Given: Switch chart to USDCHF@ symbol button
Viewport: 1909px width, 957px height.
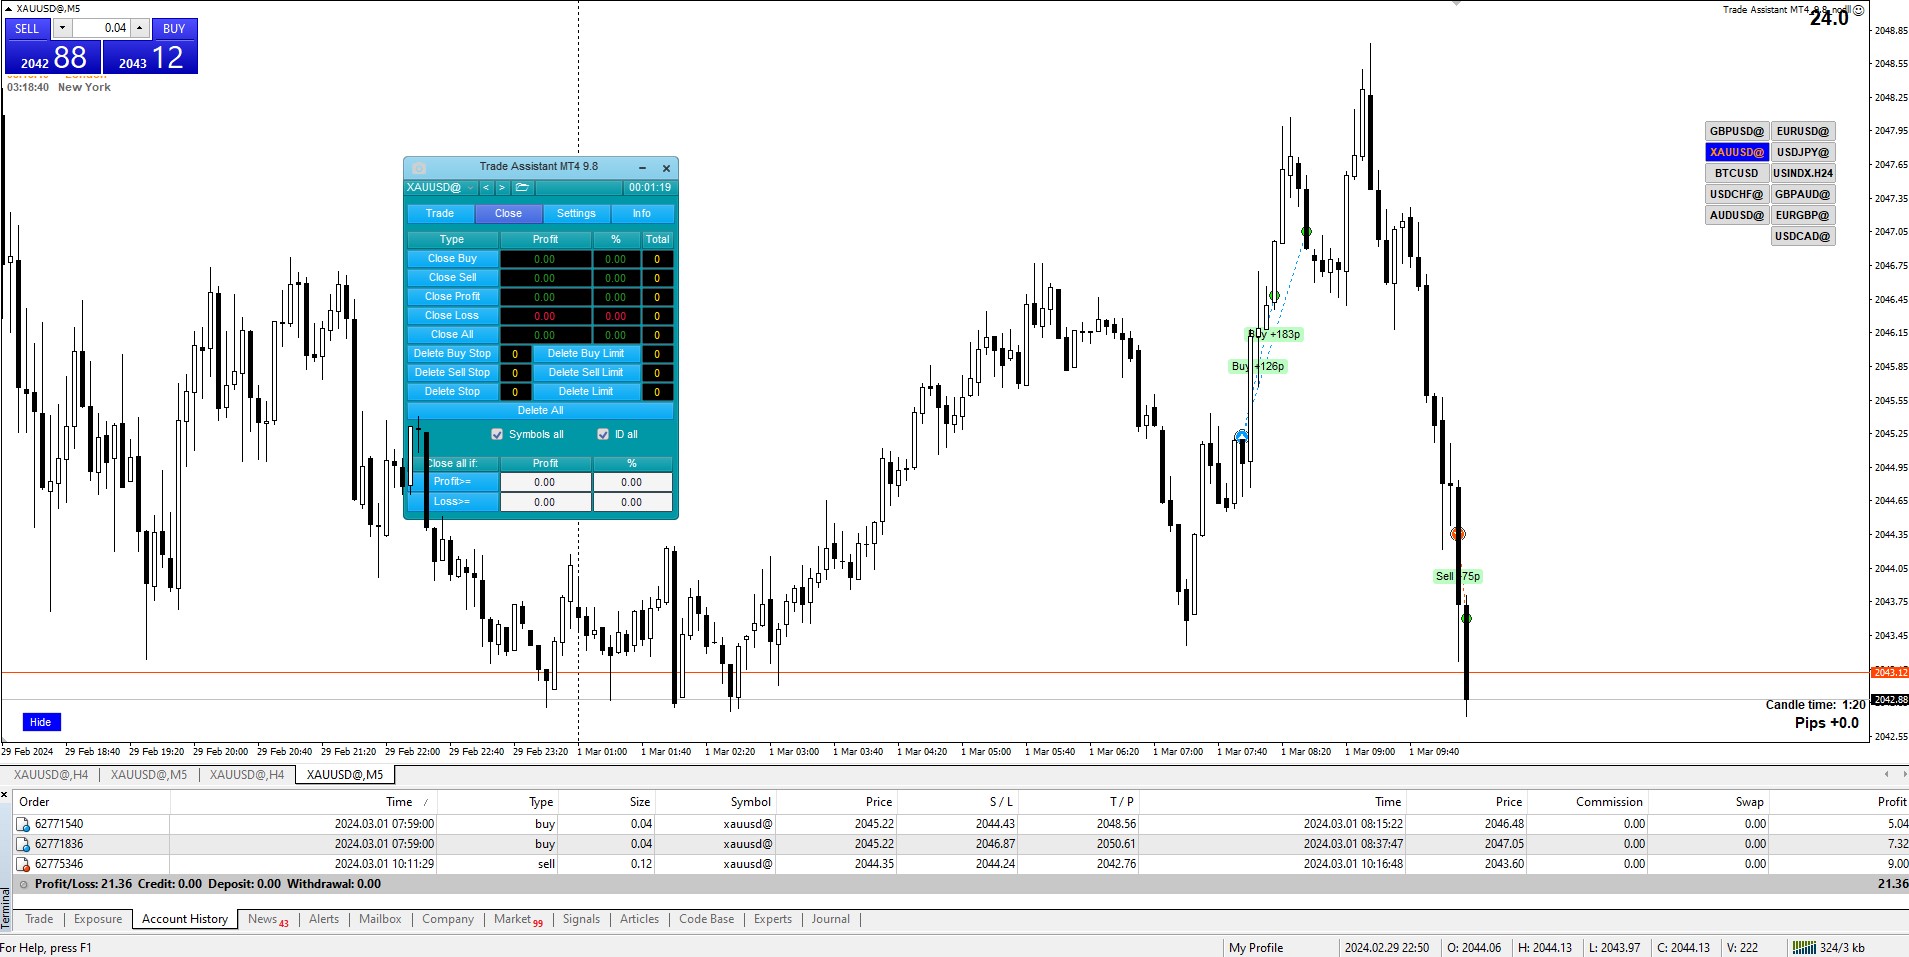Looking at the screenshot, I should coord(1737,194).
